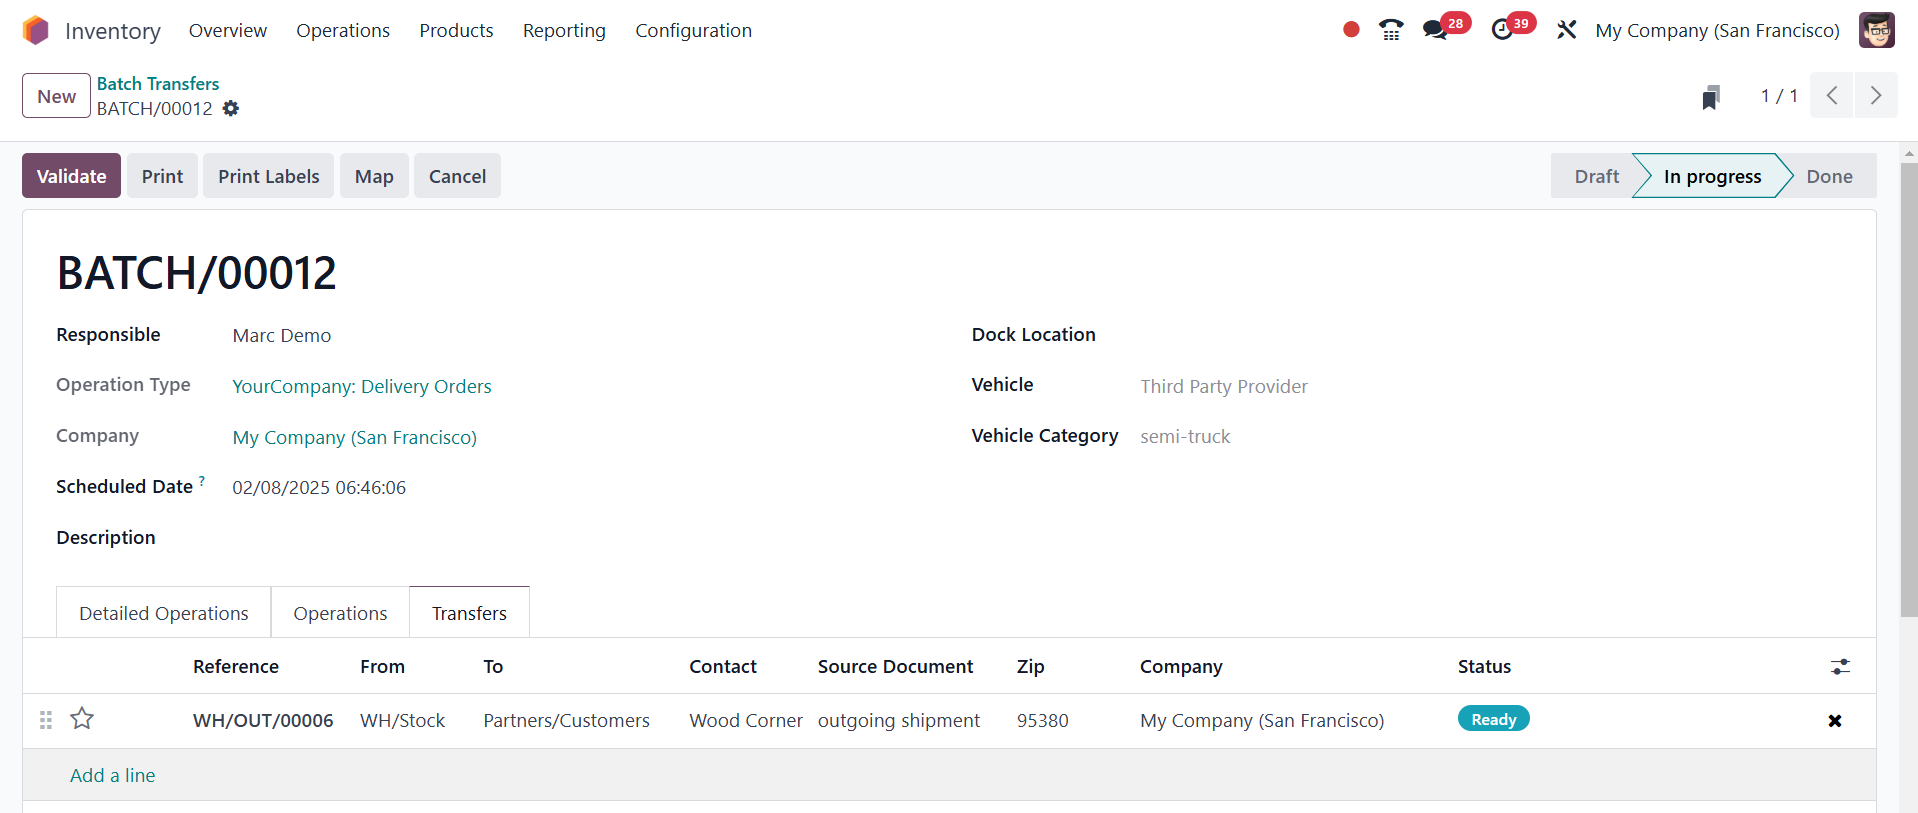Go to the next record arrow

[1875, 96]
